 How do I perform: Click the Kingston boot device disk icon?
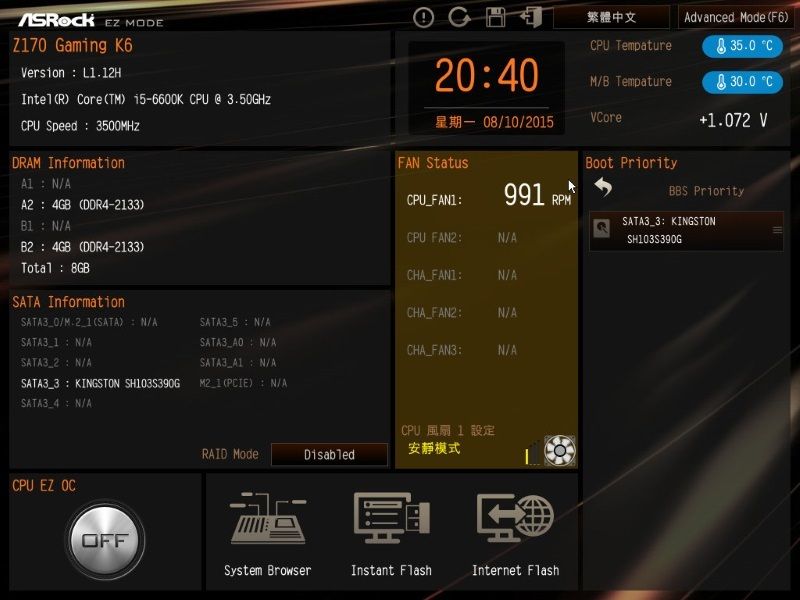click(602, 229)
